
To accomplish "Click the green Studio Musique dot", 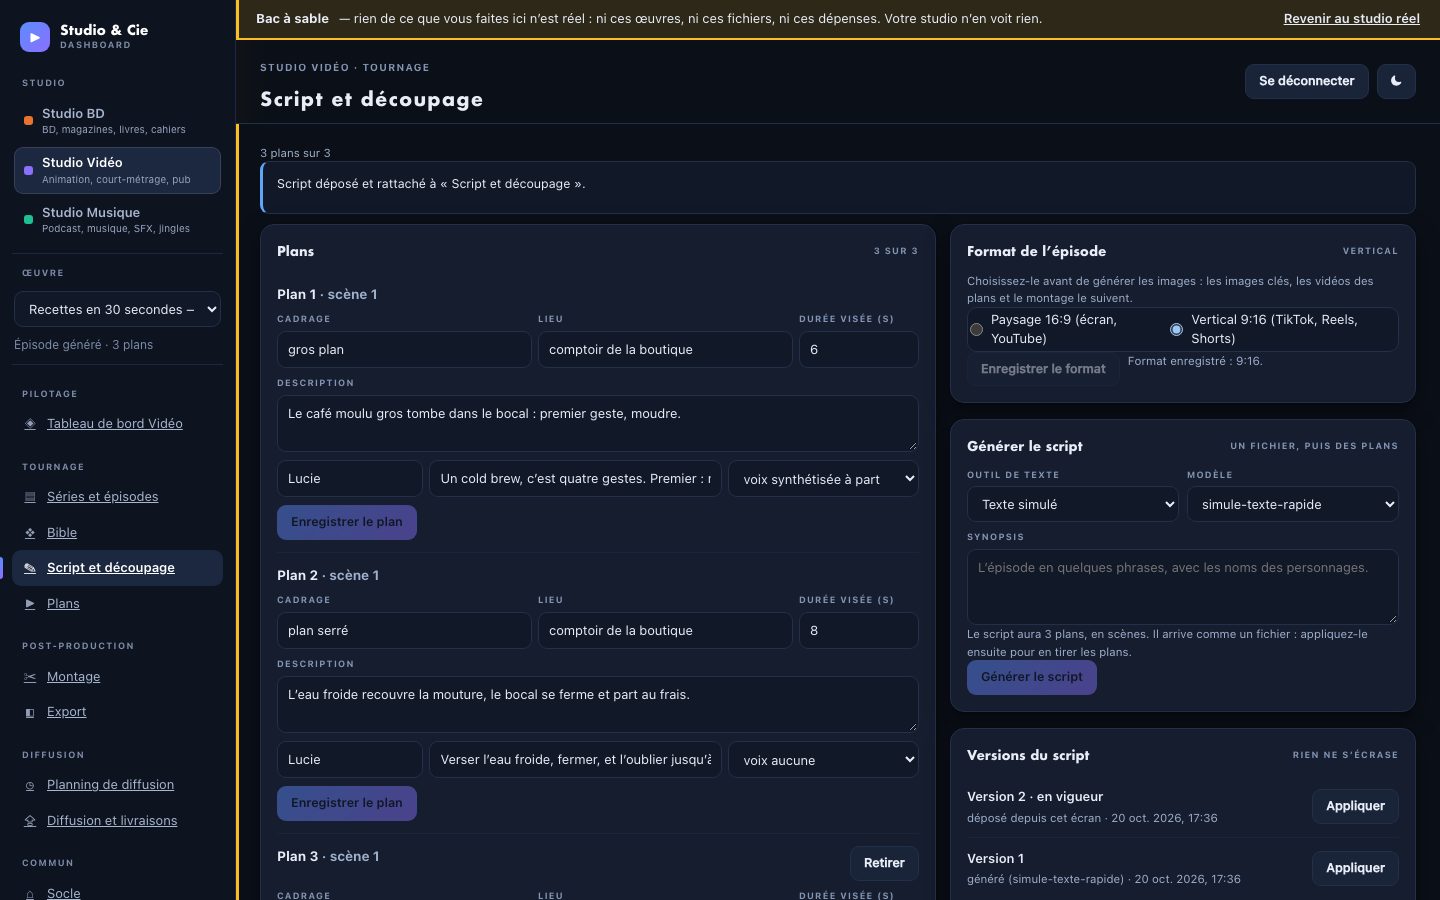I will tap(28, 220).
